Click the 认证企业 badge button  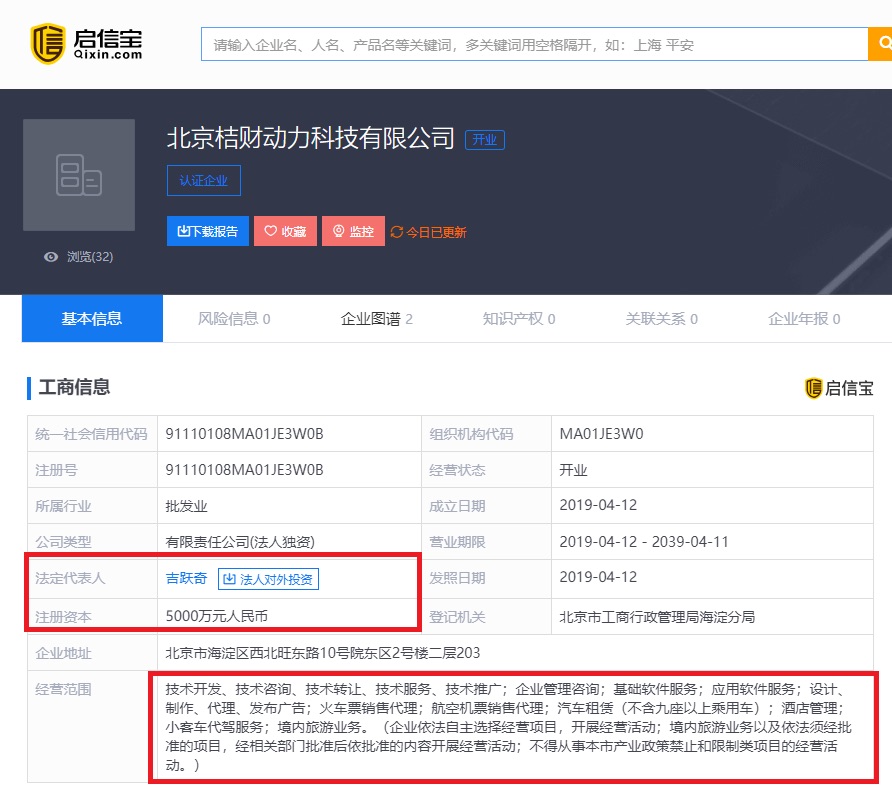[x=204, y=181]
